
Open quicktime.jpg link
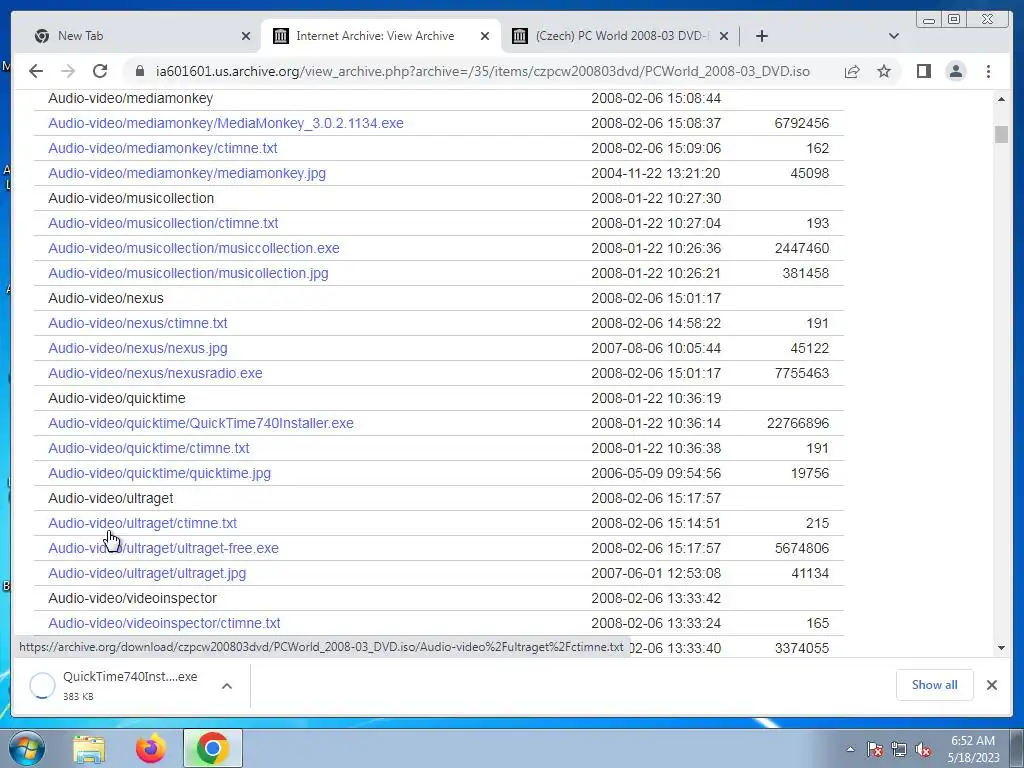click(159, 473)
